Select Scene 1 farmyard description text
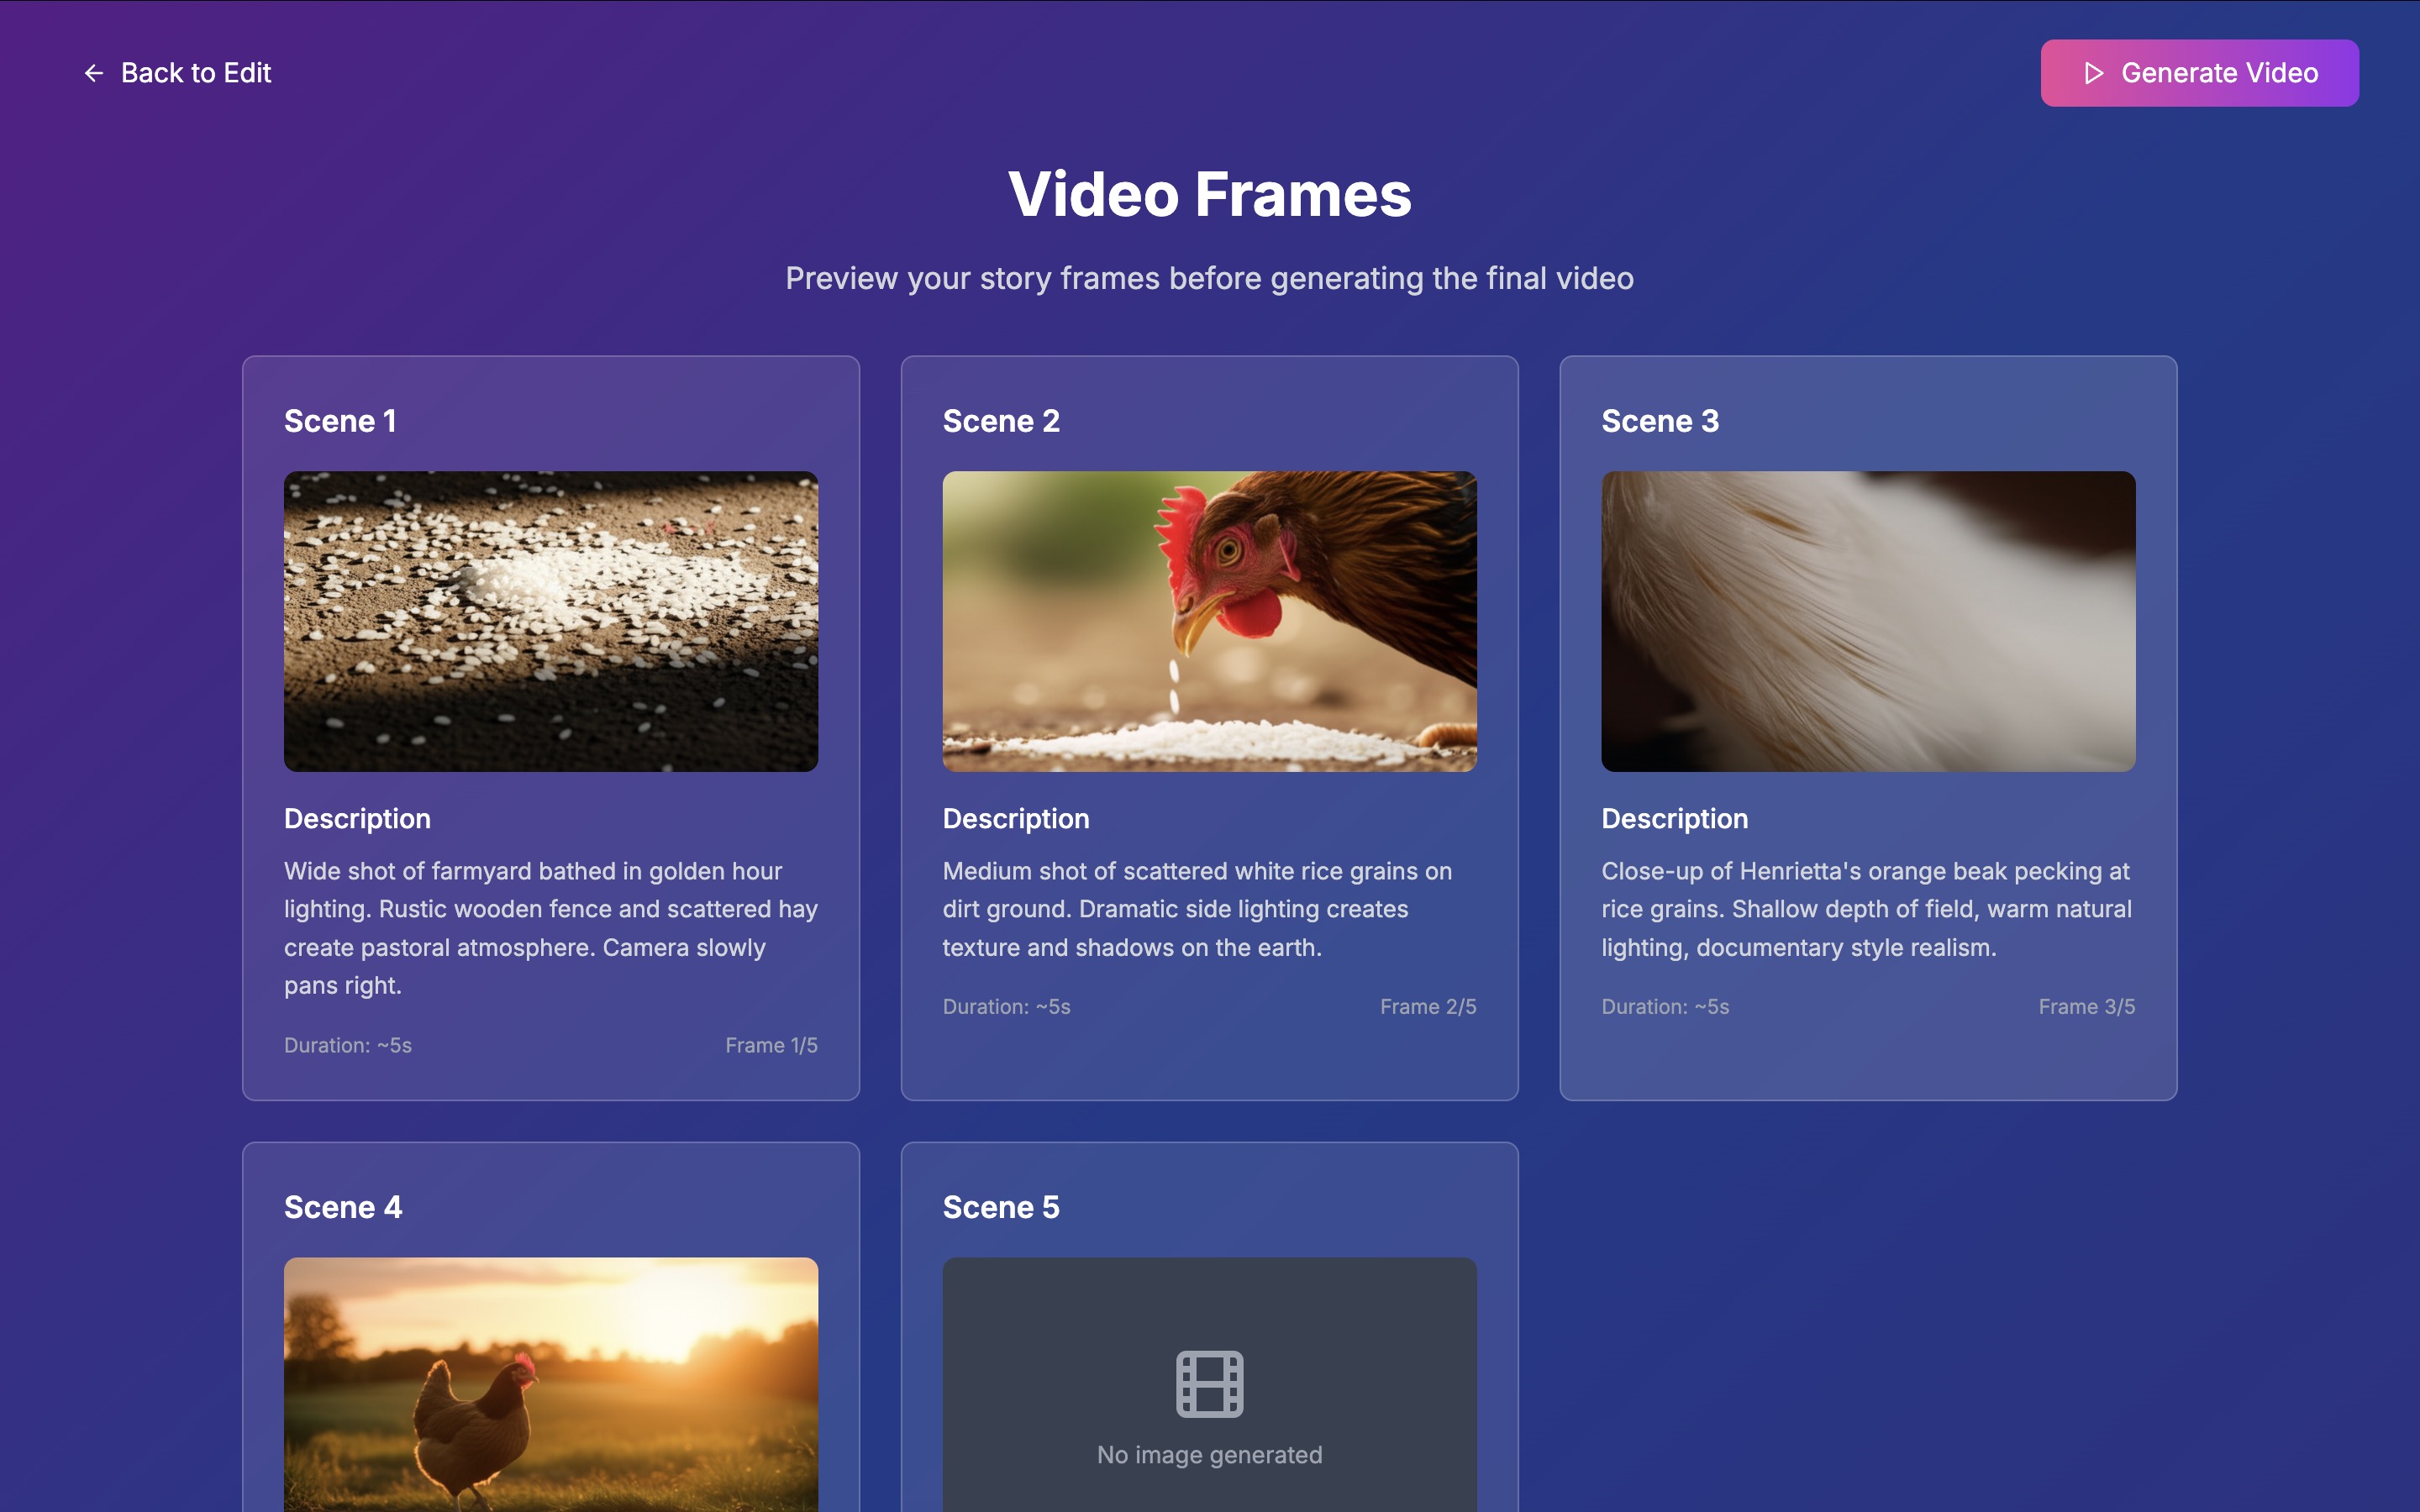2420x1512 pixels. (x=550, y=928)
